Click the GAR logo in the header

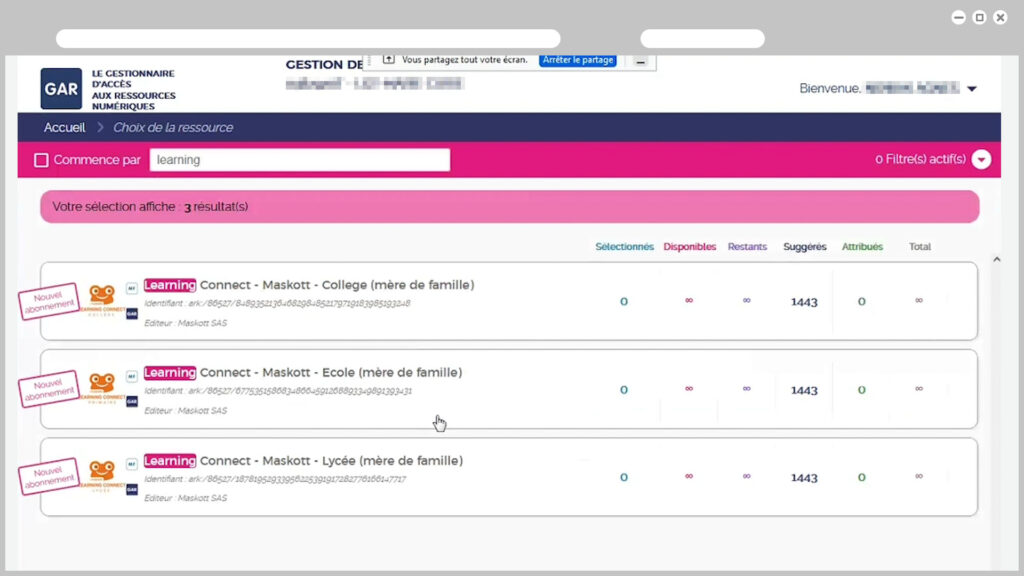[61, 89]
